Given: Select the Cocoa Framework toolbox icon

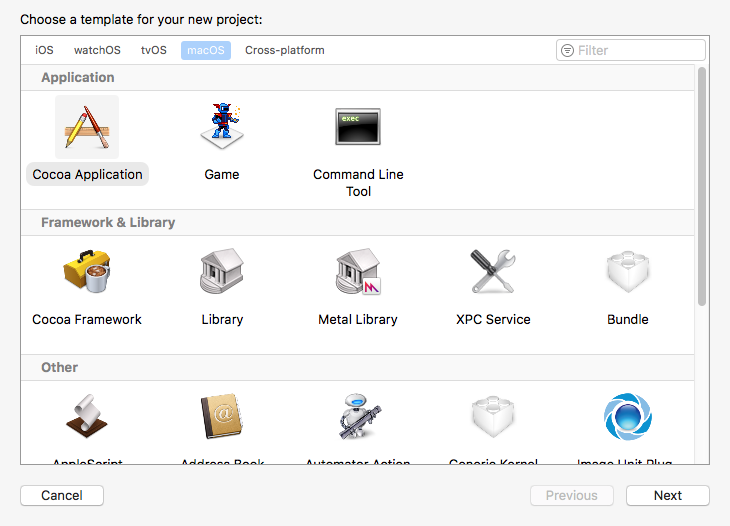Looking at the screenshot, I should pos(87,271).
